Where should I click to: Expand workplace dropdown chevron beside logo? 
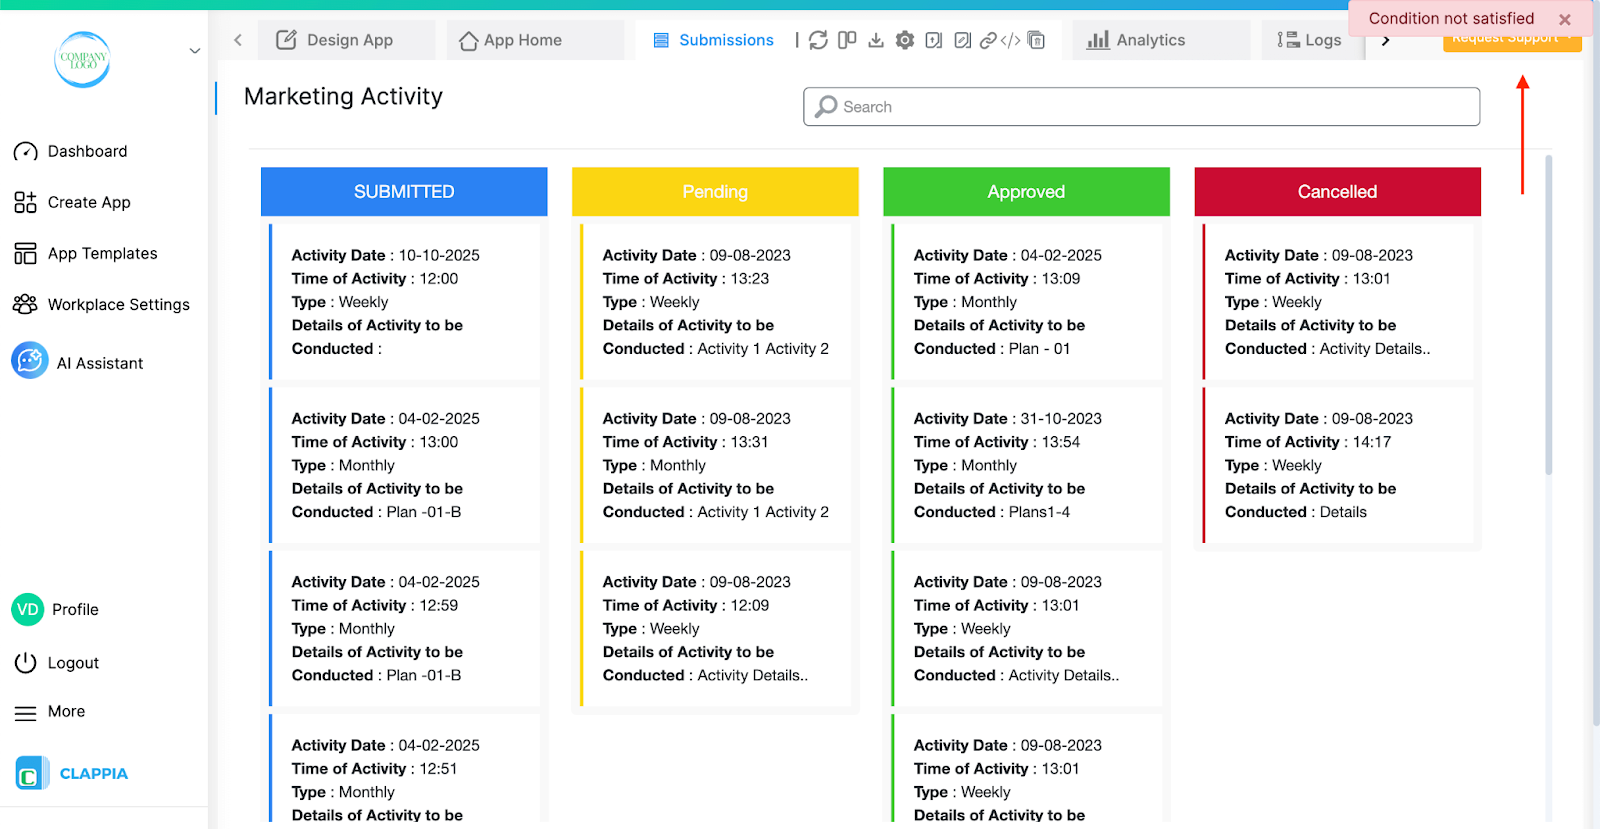(195, 51)
